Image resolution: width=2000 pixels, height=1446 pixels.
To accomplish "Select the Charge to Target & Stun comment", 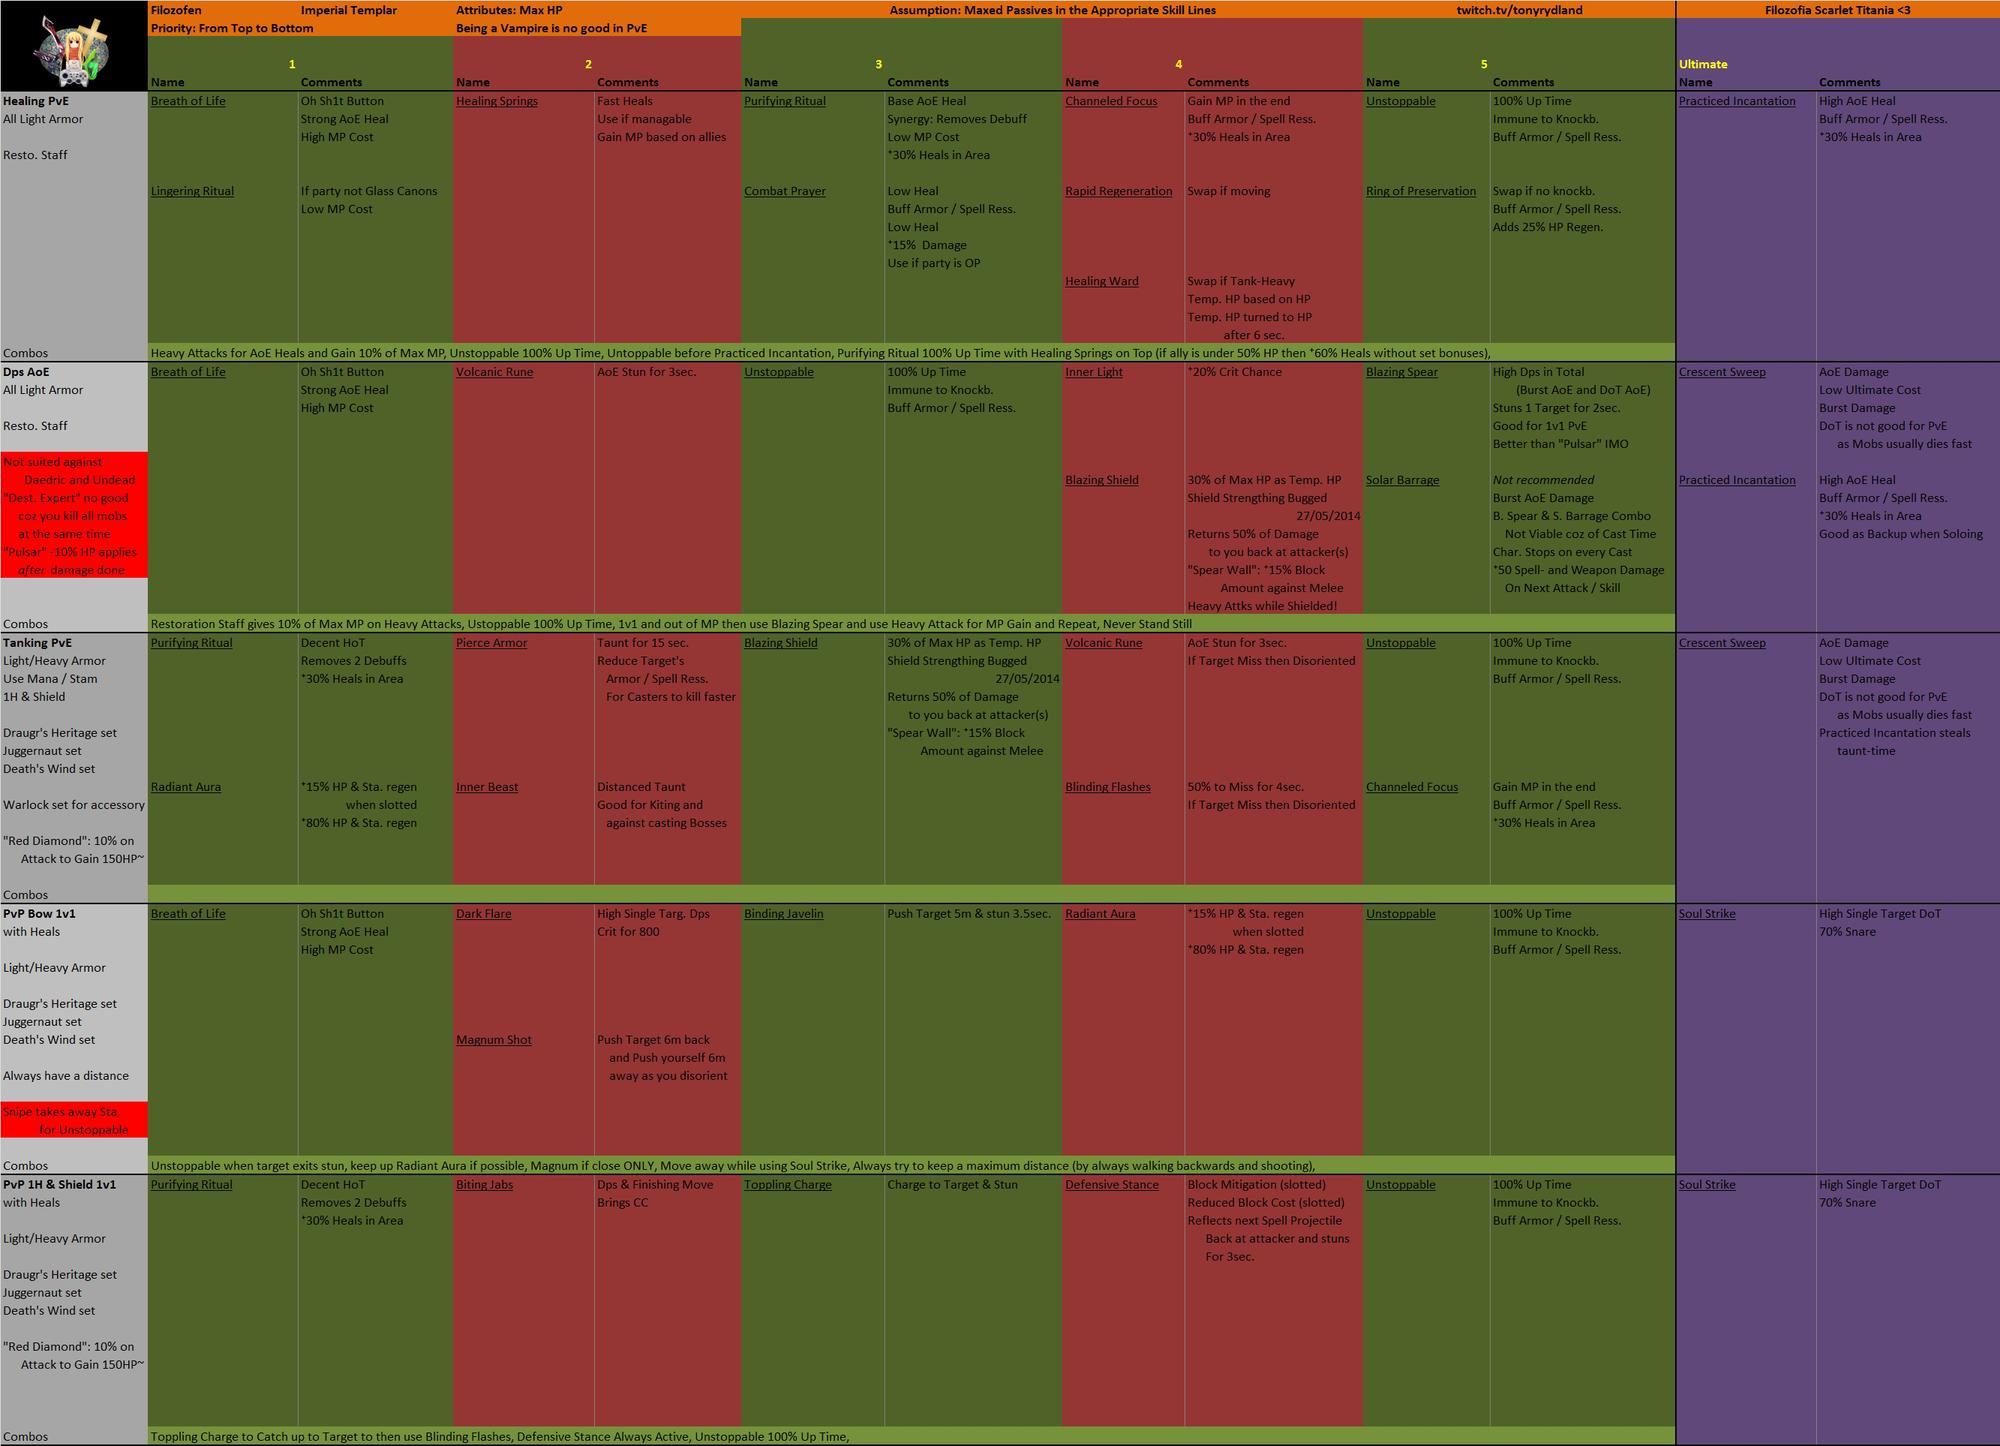I will point(952,1185).
